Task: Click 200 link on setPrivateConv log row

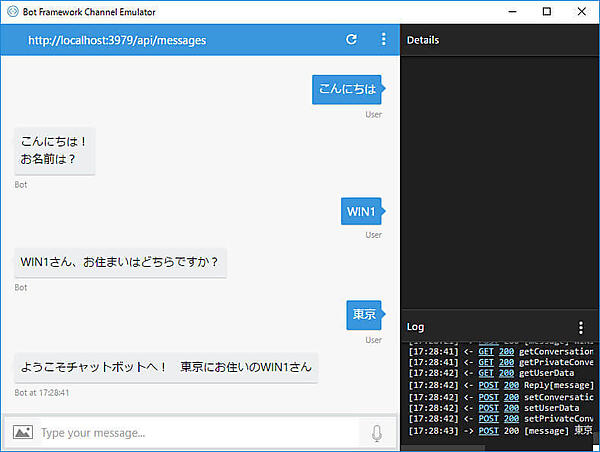Action: (511, 419)
